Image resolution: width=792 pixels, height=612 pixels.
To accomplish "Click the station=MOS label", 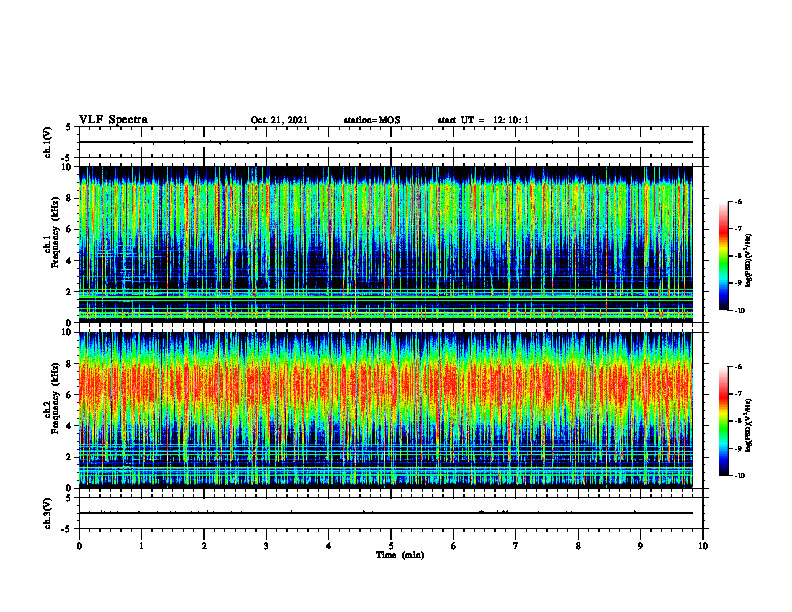I will click(x=372, y=120).
